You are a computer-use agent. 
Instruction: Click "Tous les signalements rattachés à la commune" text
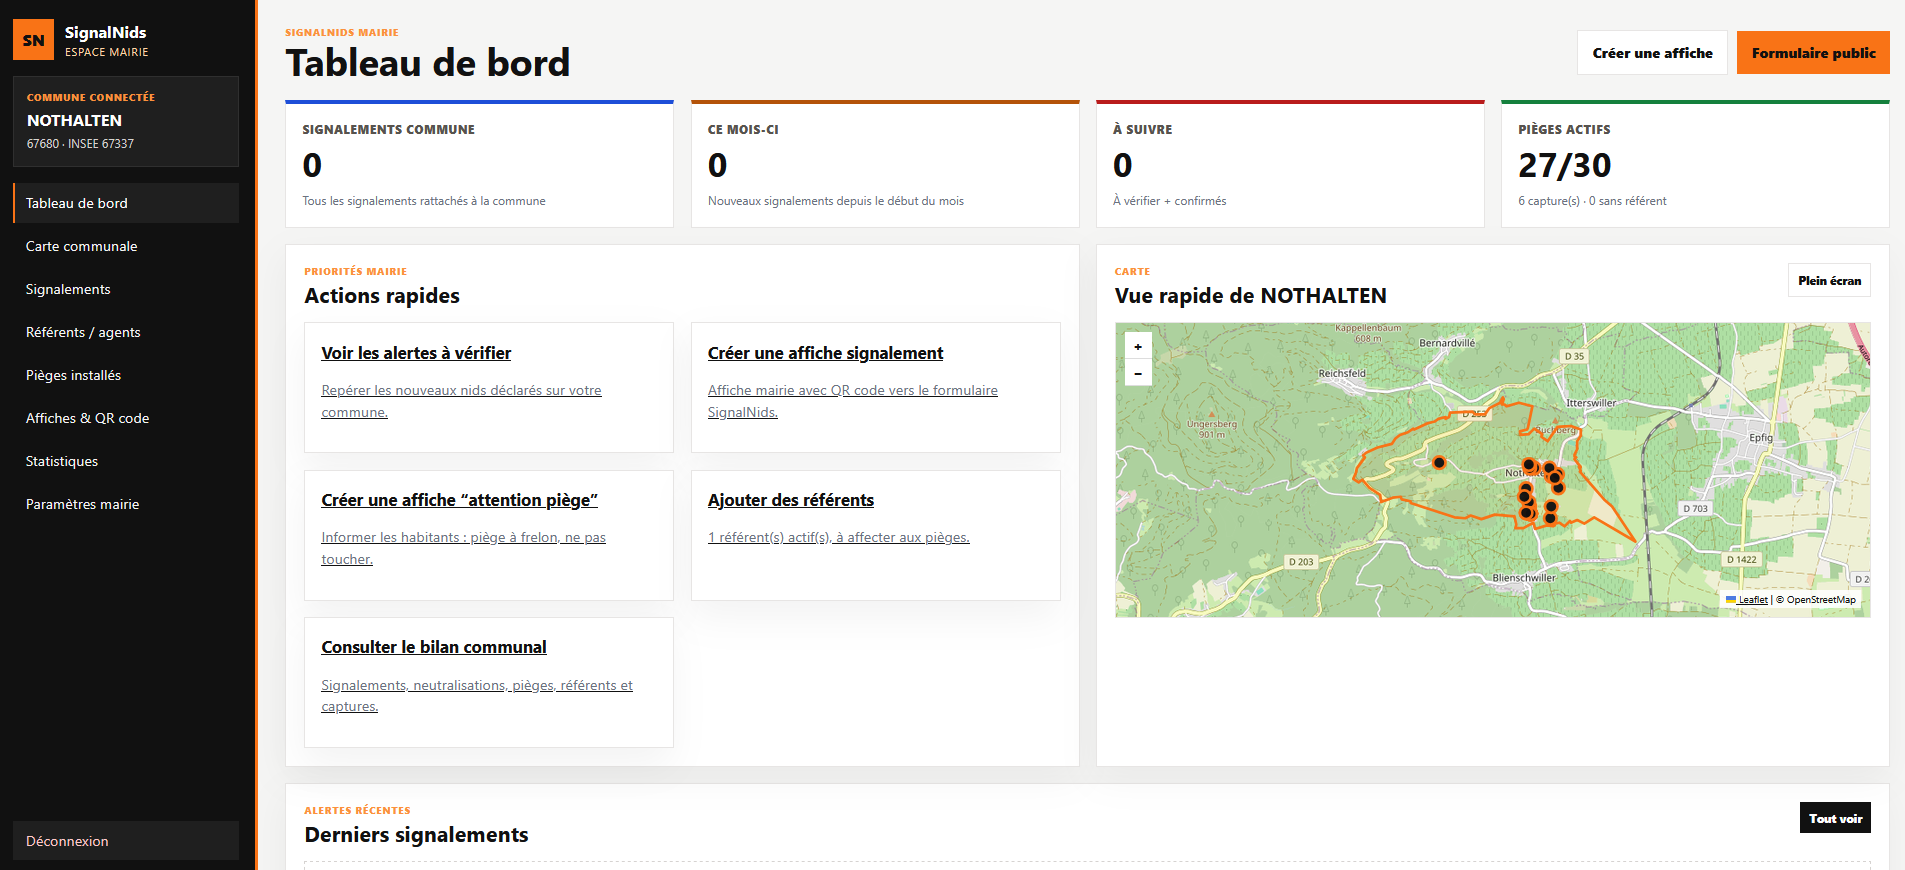coord(424,201)
